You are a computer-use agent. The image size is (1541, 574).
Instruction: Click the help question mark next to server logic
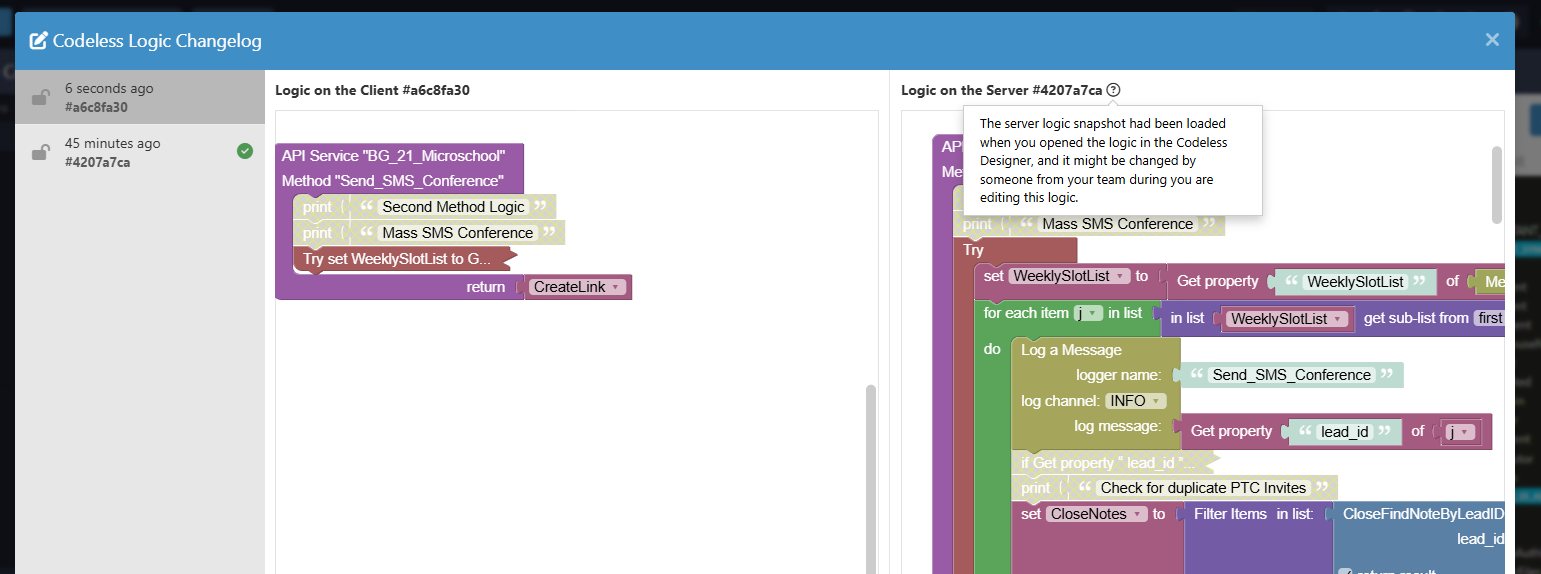pos(1114,90)
